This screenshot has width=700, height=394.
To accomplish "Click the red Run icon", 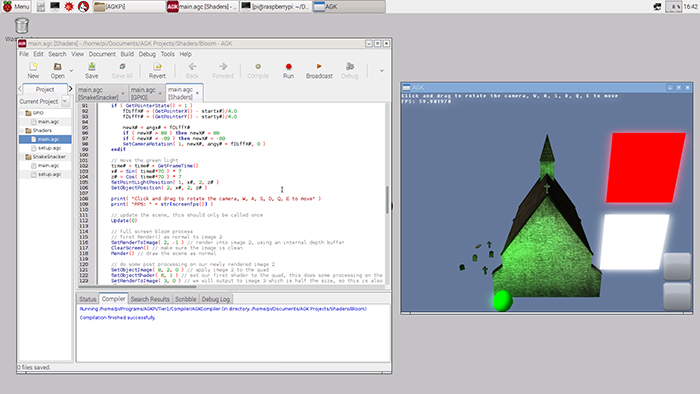I will pyautogui.click(x=288, y=70).
